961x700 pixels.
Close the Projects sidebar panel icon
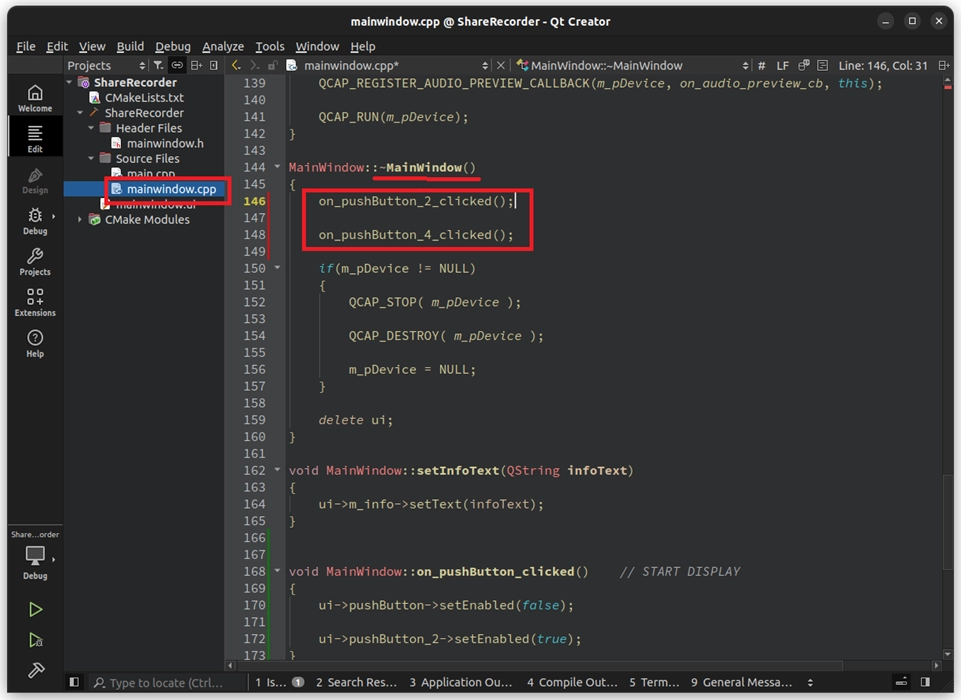(x=213, y=65)
